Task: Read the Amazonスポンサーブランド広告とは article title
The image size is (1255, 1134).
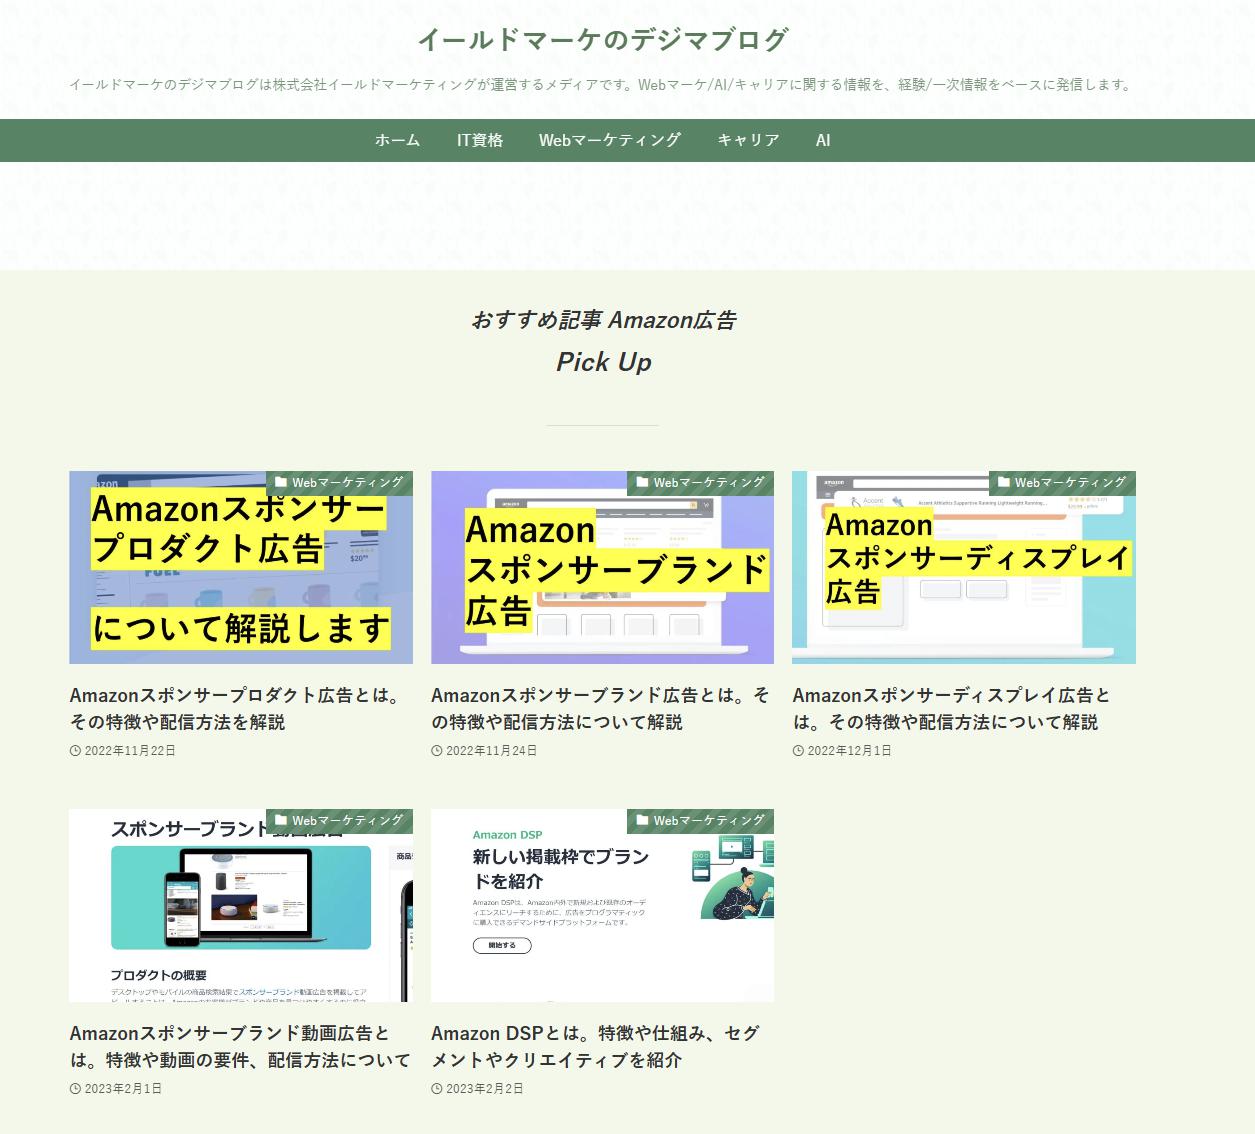Action: click(x=600, y=708)
